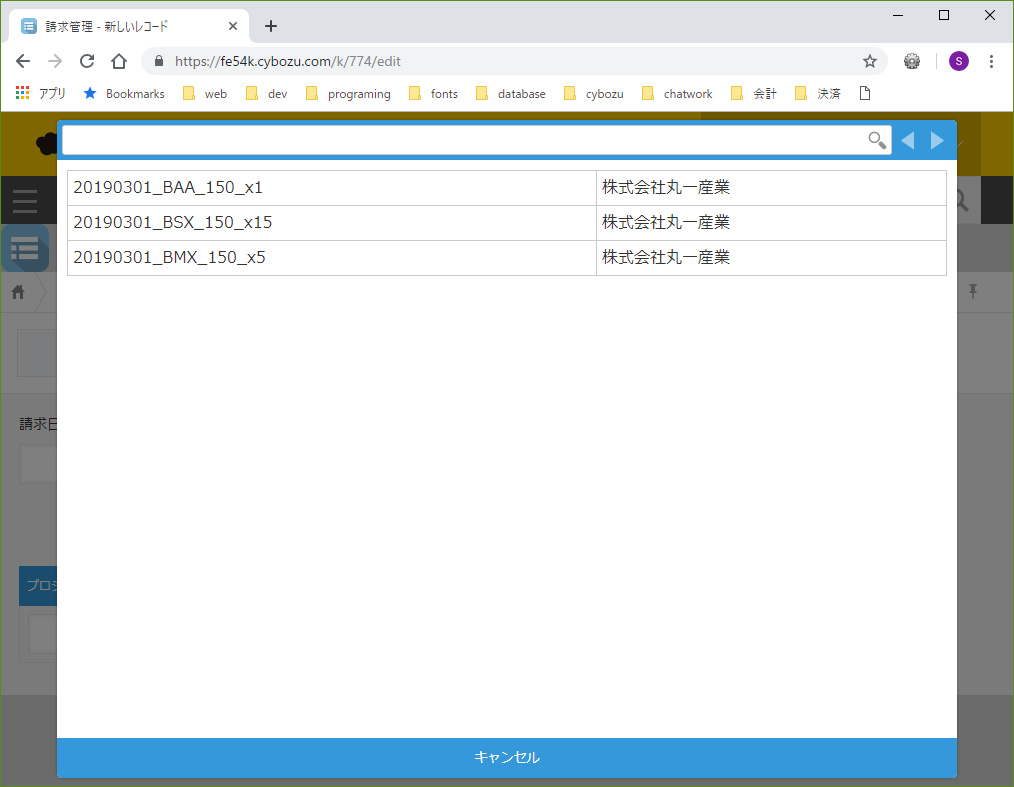Navigate back in browser history

[23, 61]
